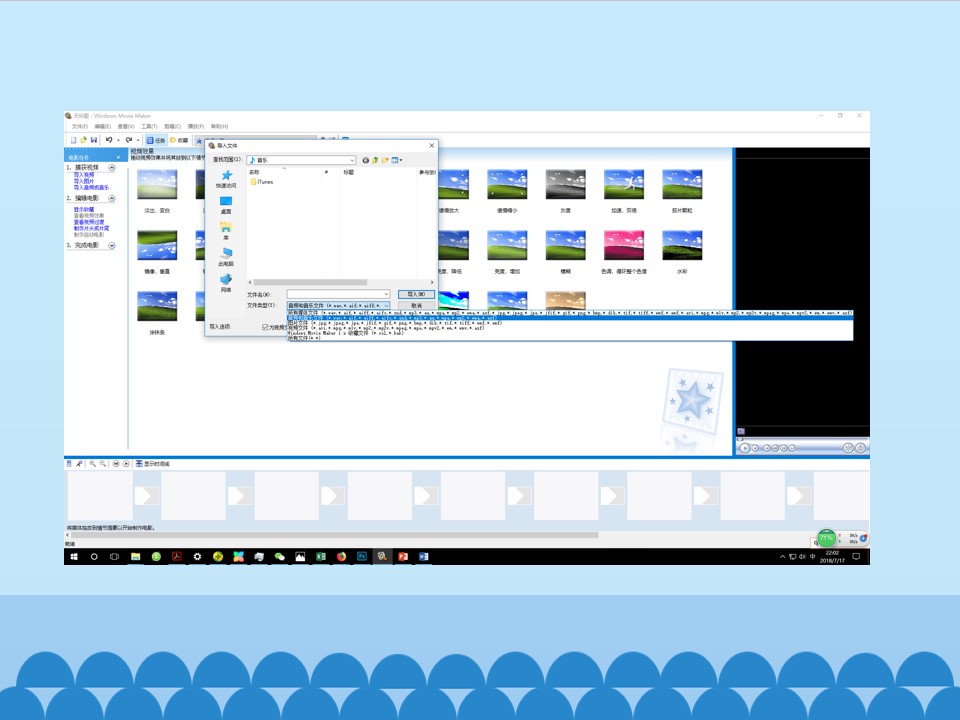This screenshot has height=720, width=960.
Task: Toggle the Collections (收藏) pane button
Action: [179, 140]
